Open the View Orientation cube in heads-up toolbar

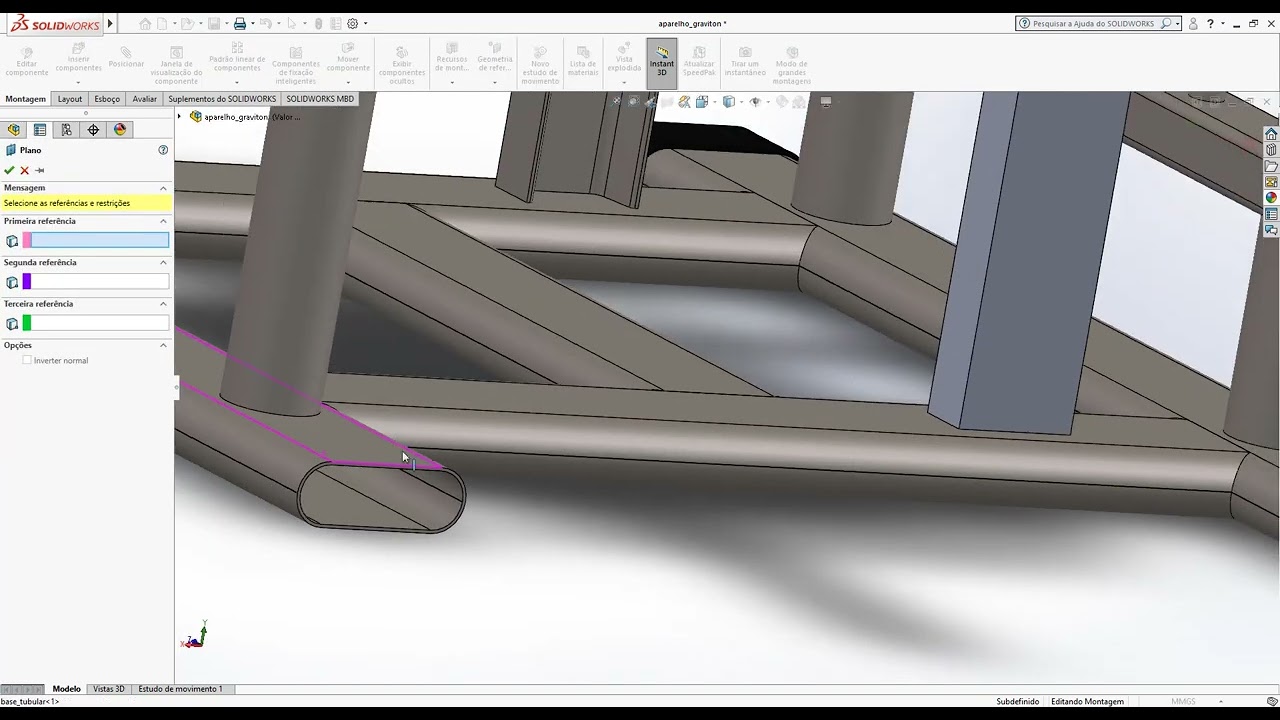(702, 101)
